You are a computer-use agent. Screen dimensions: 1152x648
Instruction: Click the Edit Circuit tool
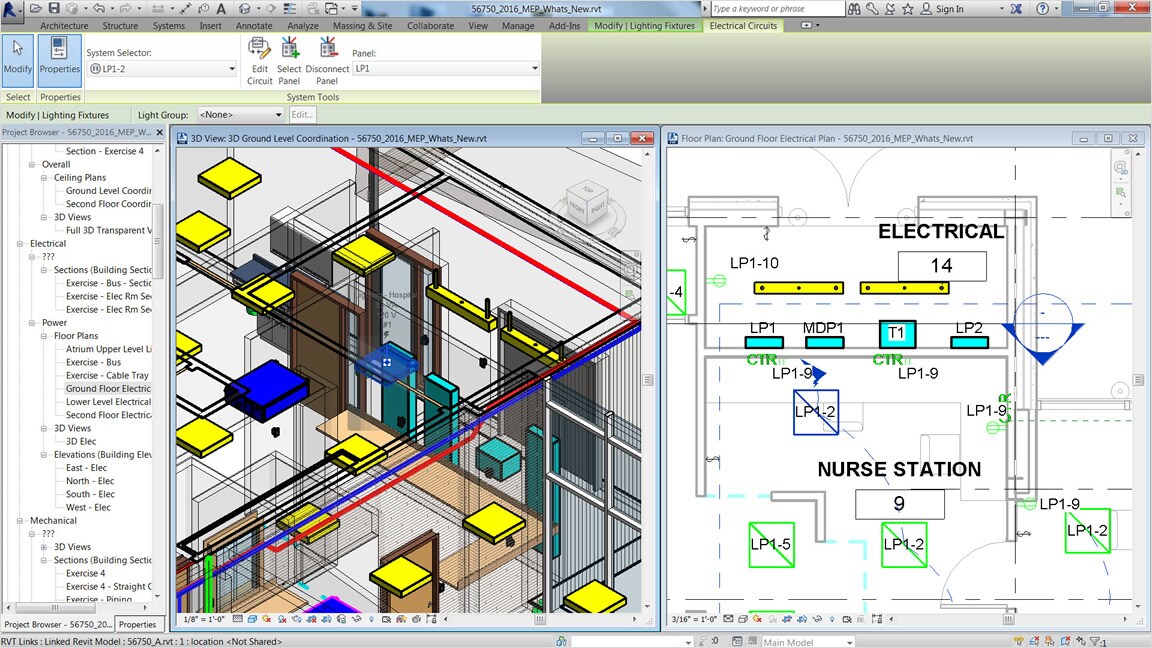pyautogui.click(x=259, y=62)
